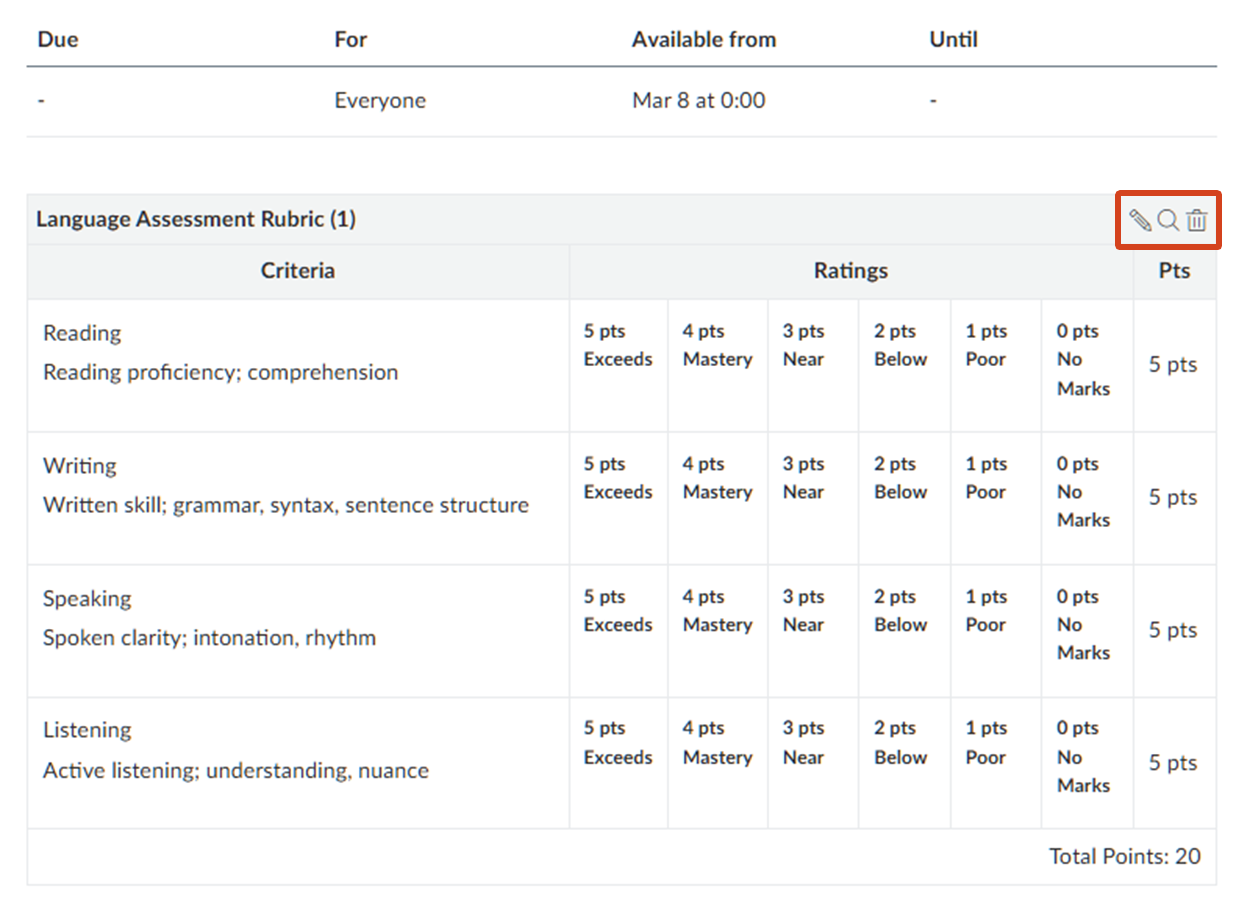The height and width of the screenshot is (906, 1250).
Task: Click the Due column header
Action: [58, 40]
